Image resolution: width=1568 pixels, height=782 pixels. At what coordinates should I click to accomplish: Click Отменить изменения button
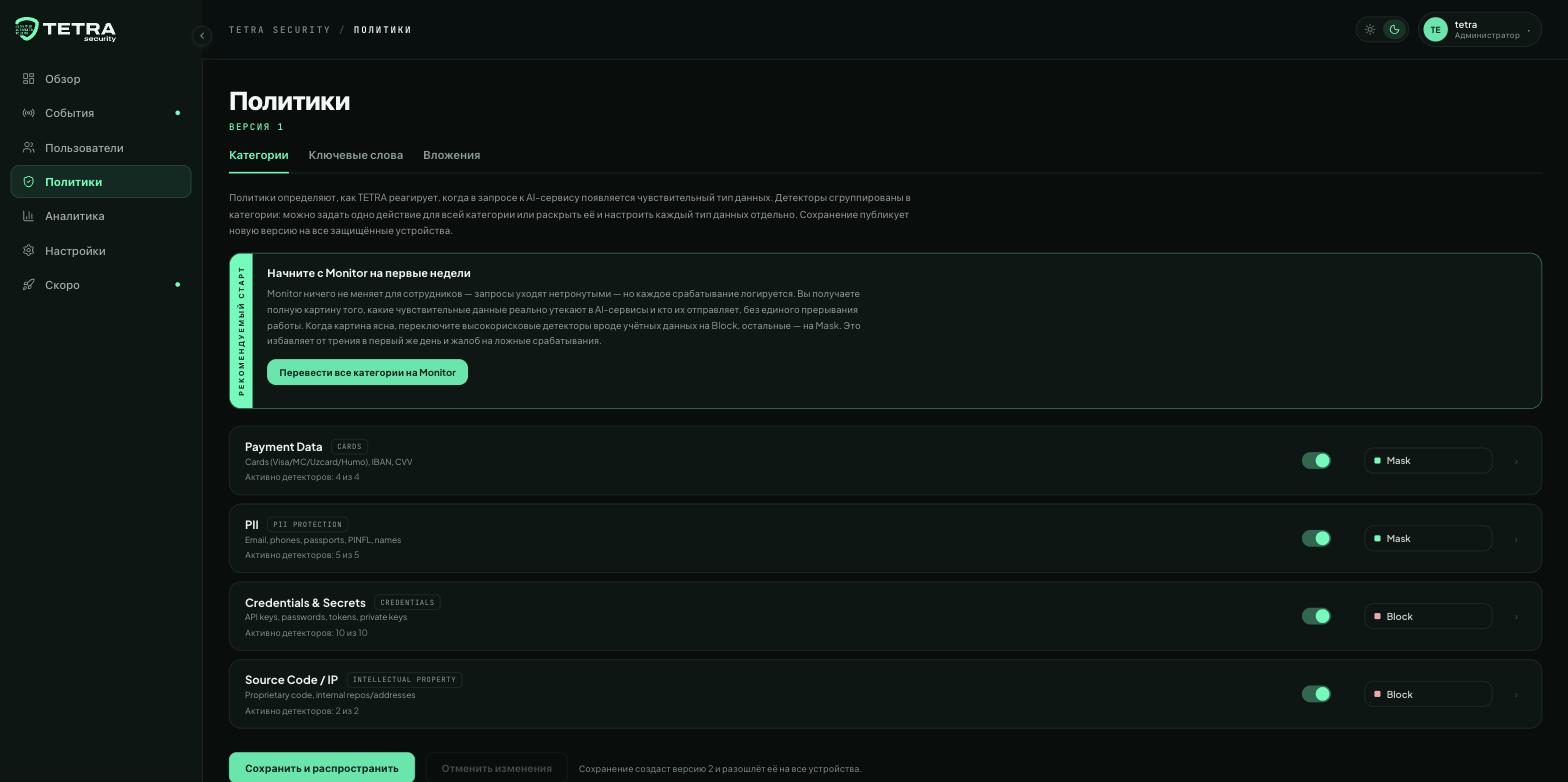click(x=496, y=768)
